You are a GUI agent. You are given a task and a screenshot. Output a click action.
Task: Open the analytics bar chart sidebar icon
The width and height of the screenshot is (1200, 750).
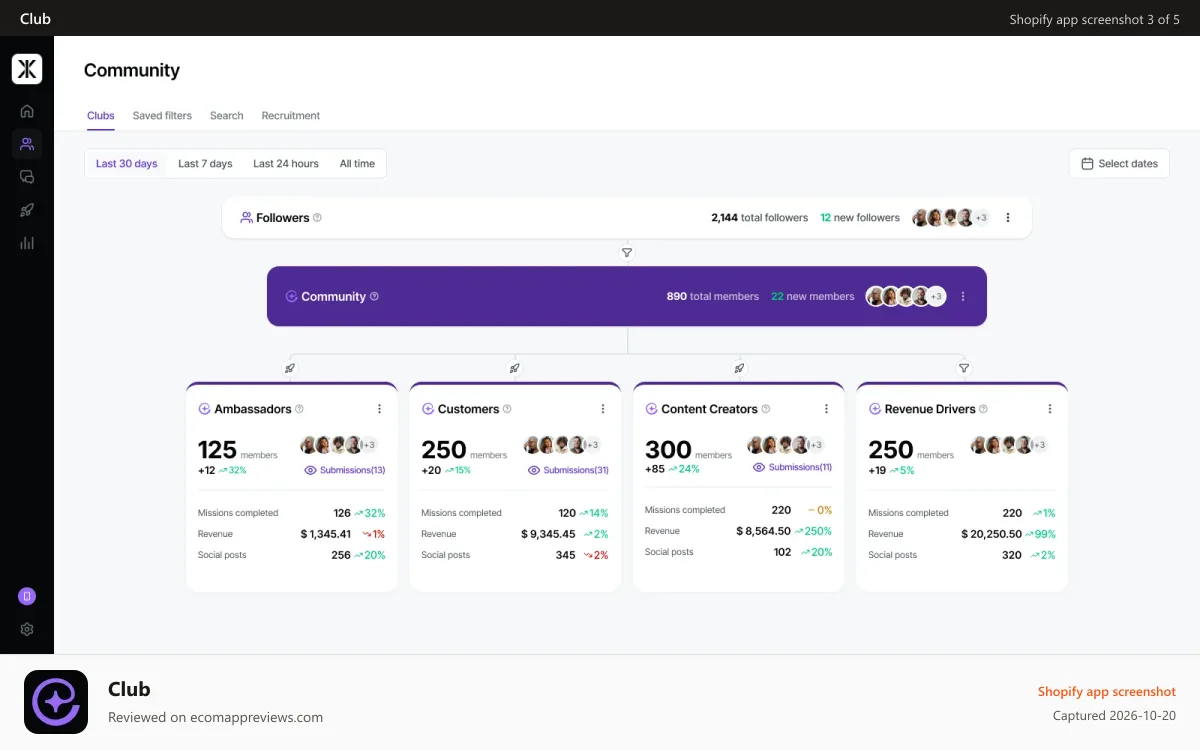(27, 243)
